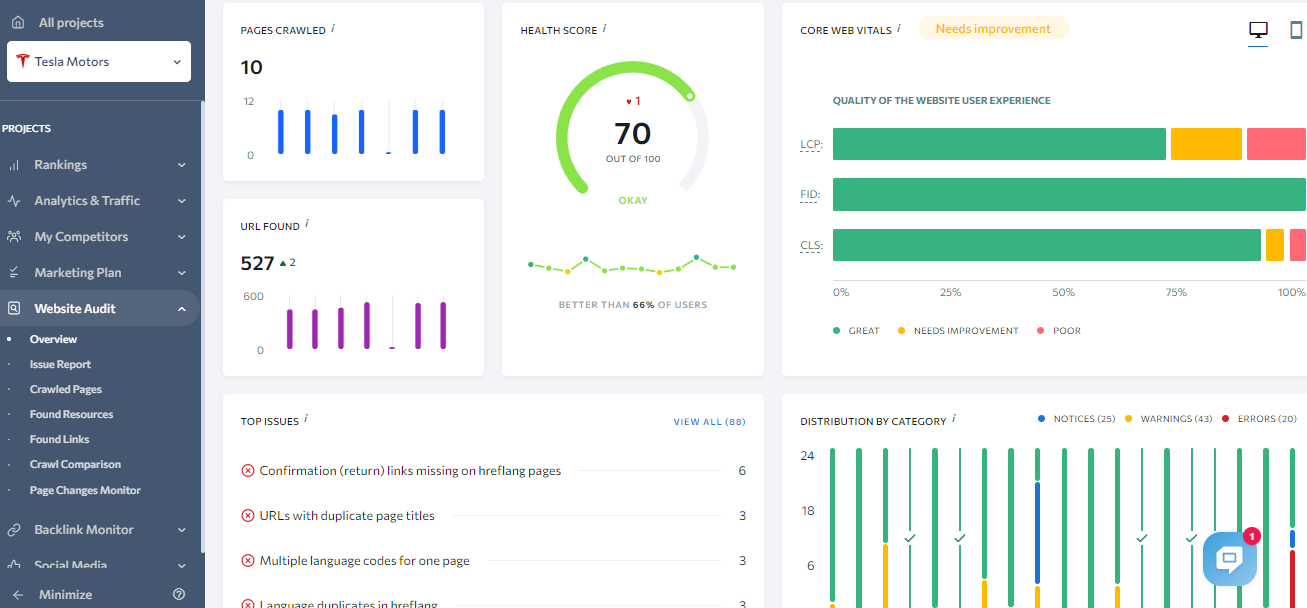Viewport: 1307px width, 608px height.
Task: Click the help question mark icon
Action: pyautogui.click(x=179, y=594)
